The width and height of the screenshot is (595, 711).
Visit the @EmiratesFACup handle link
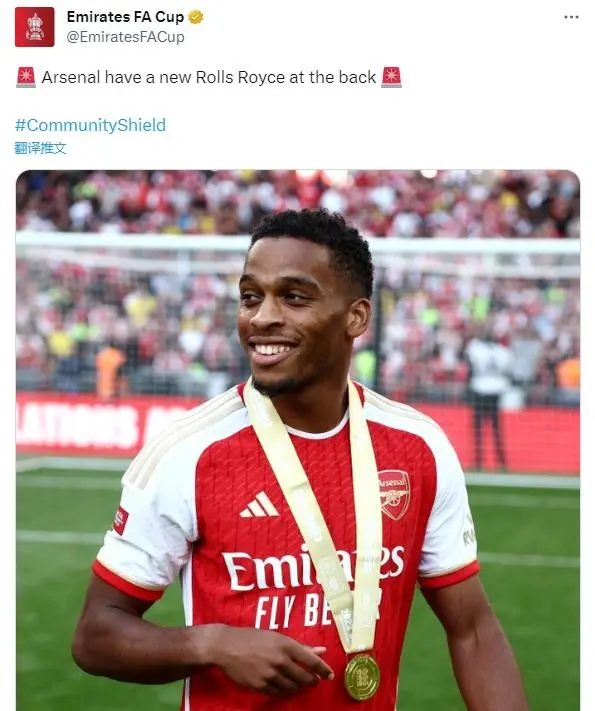[125, 37]
